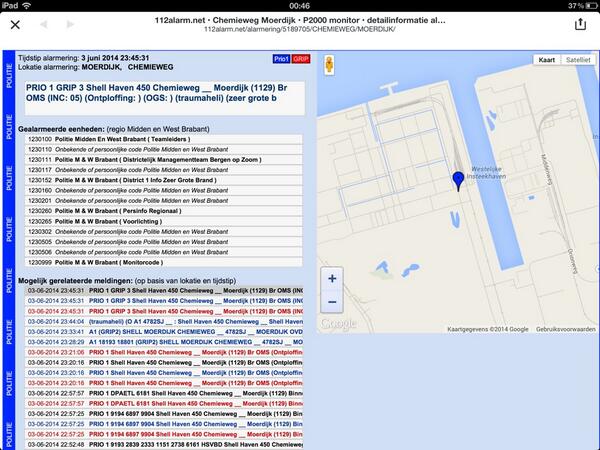Select row 1230100 Politie Teamleiders
Viewport: 600px width, 450px height.
pos(164,139)
